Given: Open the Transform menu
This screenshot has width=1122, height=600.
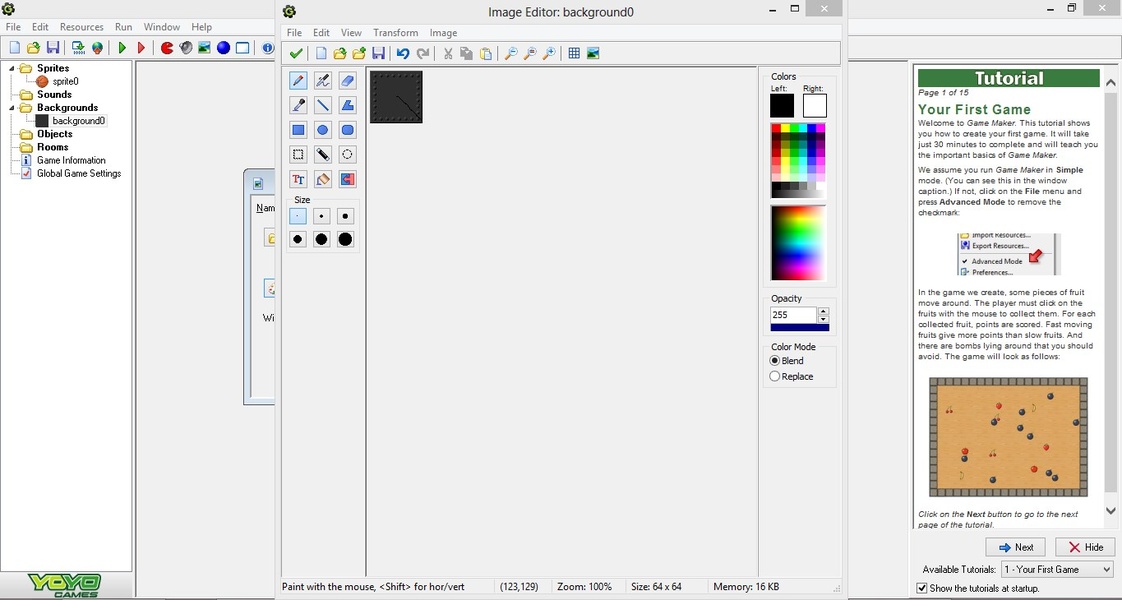Looking at the screenshot, I should point(395,33).
